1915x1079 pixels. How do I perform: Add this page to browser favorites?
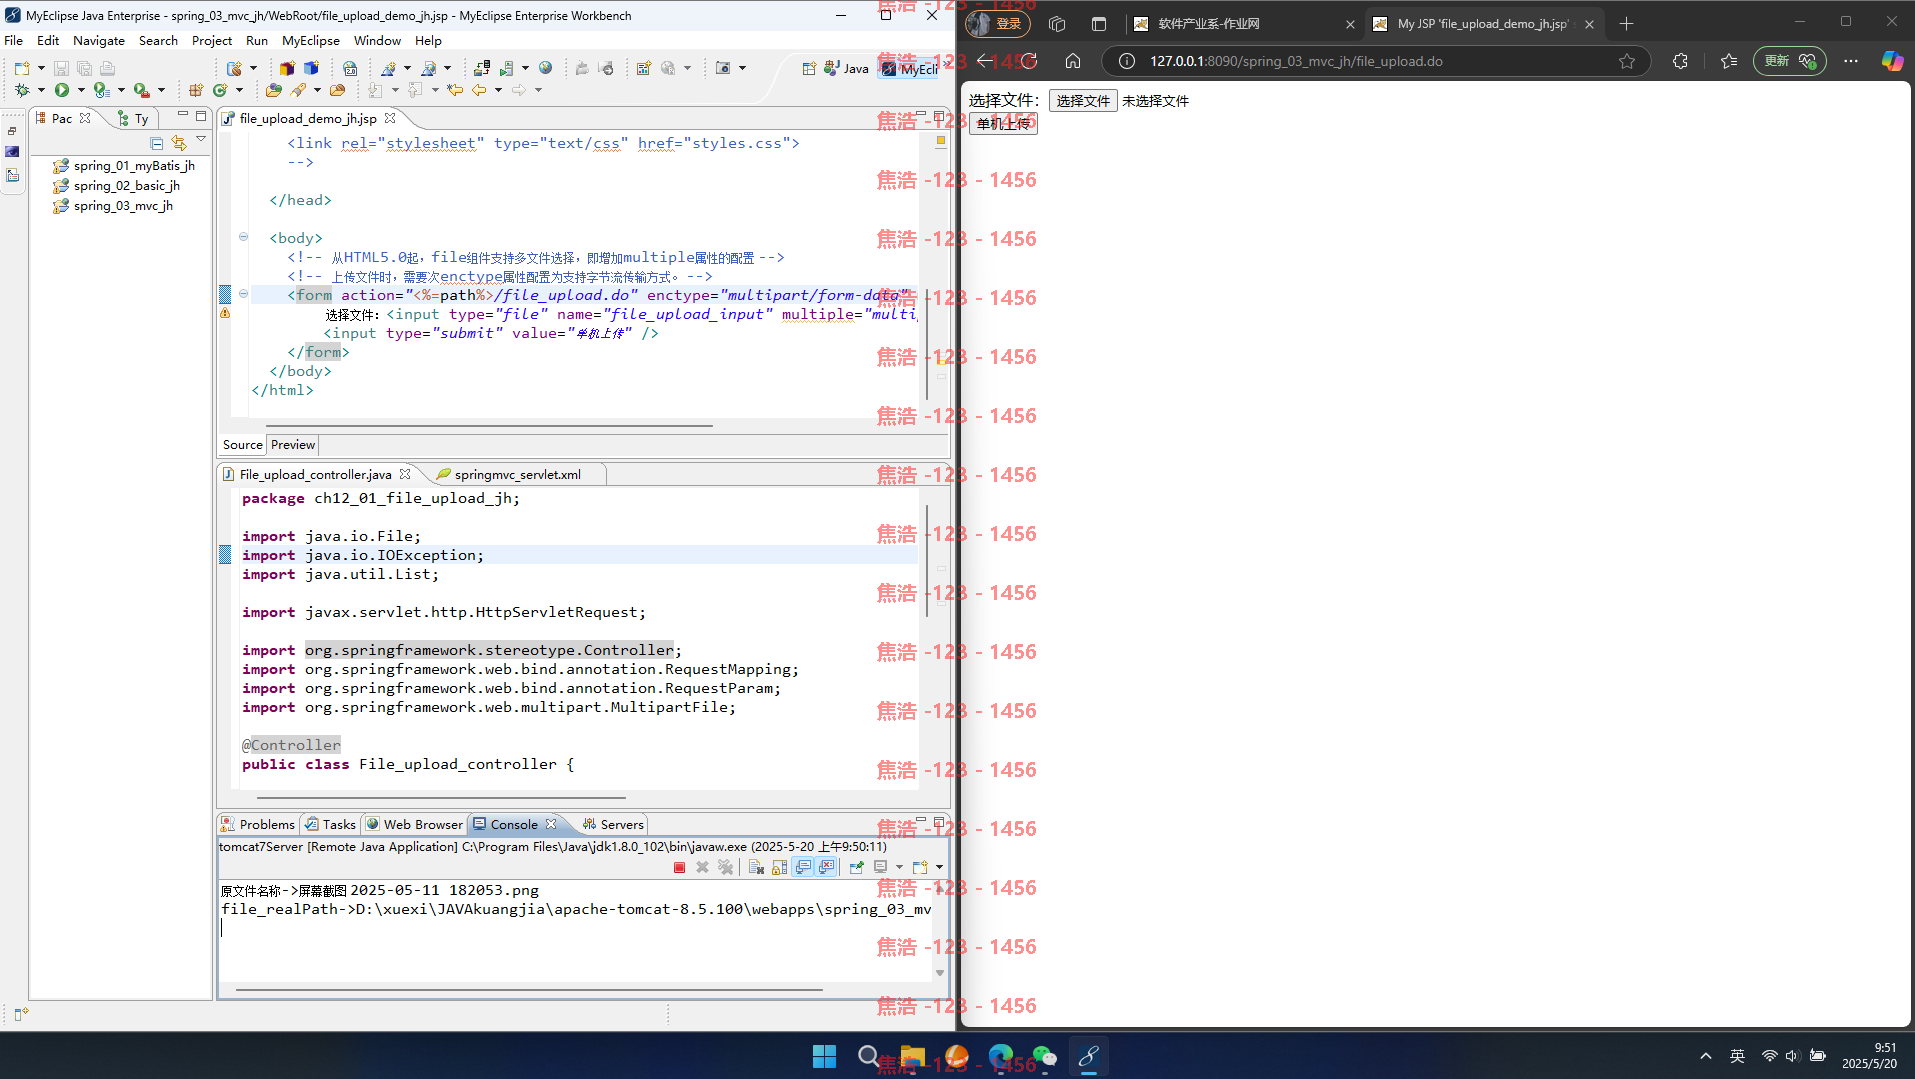tap(1627, 61)
